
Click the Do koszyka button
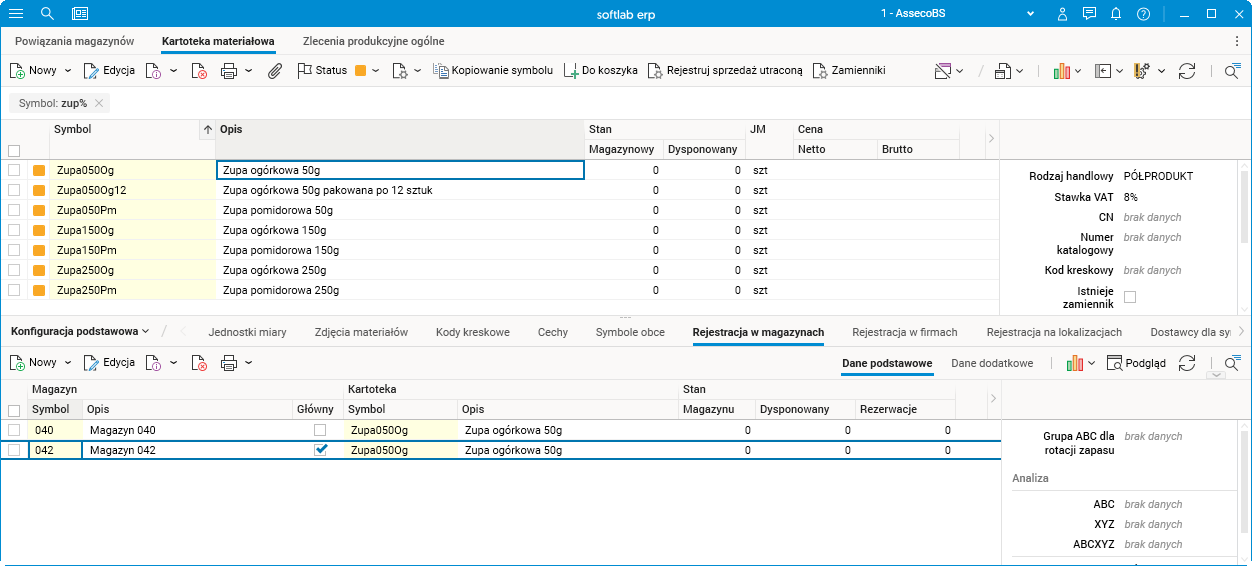(x=600, y=71)
